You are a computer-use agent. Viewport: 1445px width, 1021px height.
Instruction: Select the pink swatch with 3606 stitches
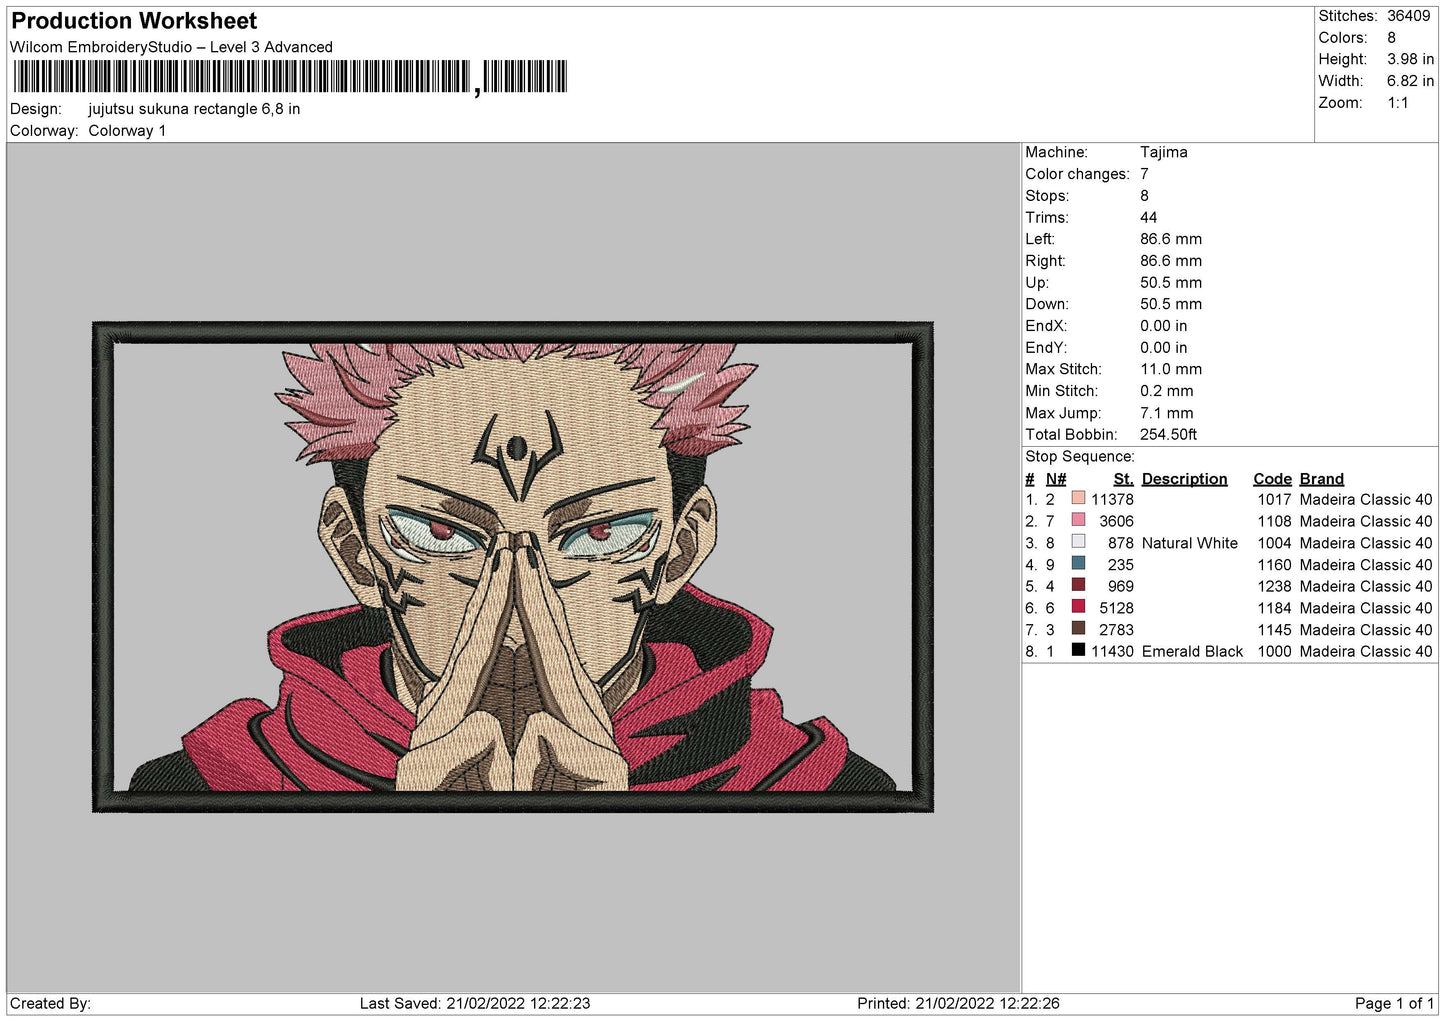pos(1078,520)
